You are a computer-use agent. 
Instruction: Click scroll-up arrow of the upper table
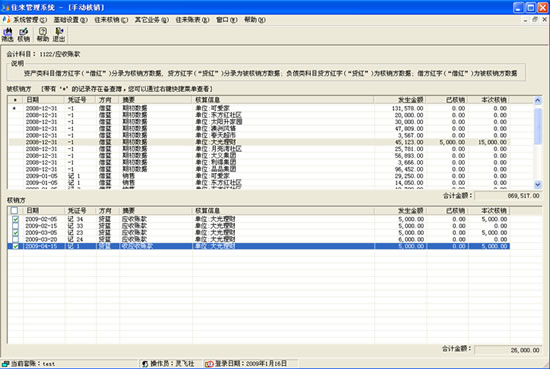(x=538, y=100)
